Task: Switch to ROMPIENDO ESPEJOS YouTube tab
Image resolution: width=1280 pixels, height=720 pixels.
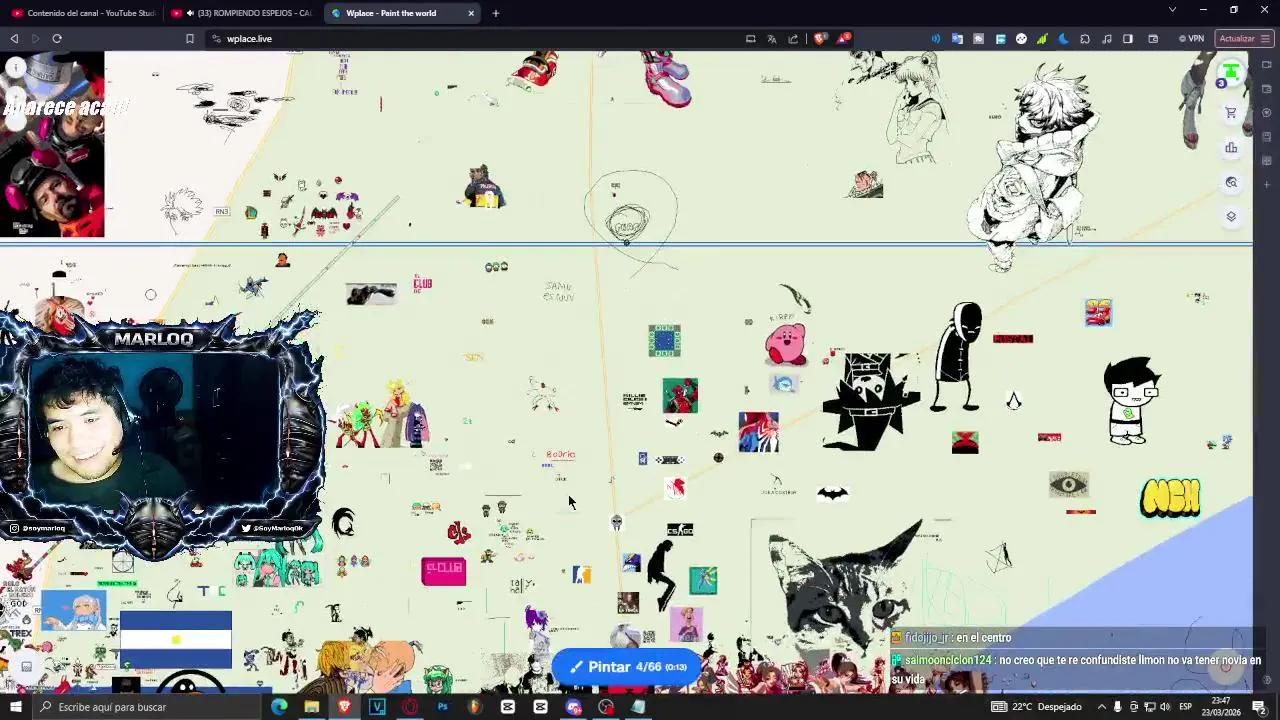Action: click(x=241, y=13)
